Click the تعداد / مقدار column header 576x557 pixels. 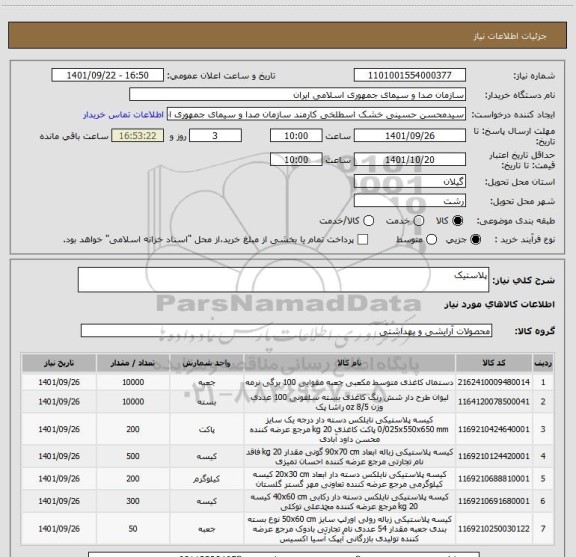point(133,363)
